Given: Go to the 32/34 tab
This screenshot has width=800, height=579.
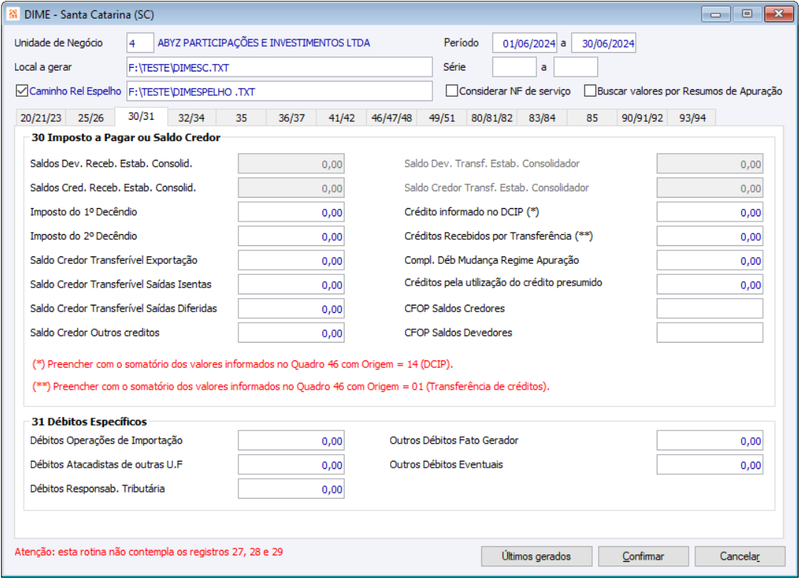Looking at the screenshot, I should (191, 118).
